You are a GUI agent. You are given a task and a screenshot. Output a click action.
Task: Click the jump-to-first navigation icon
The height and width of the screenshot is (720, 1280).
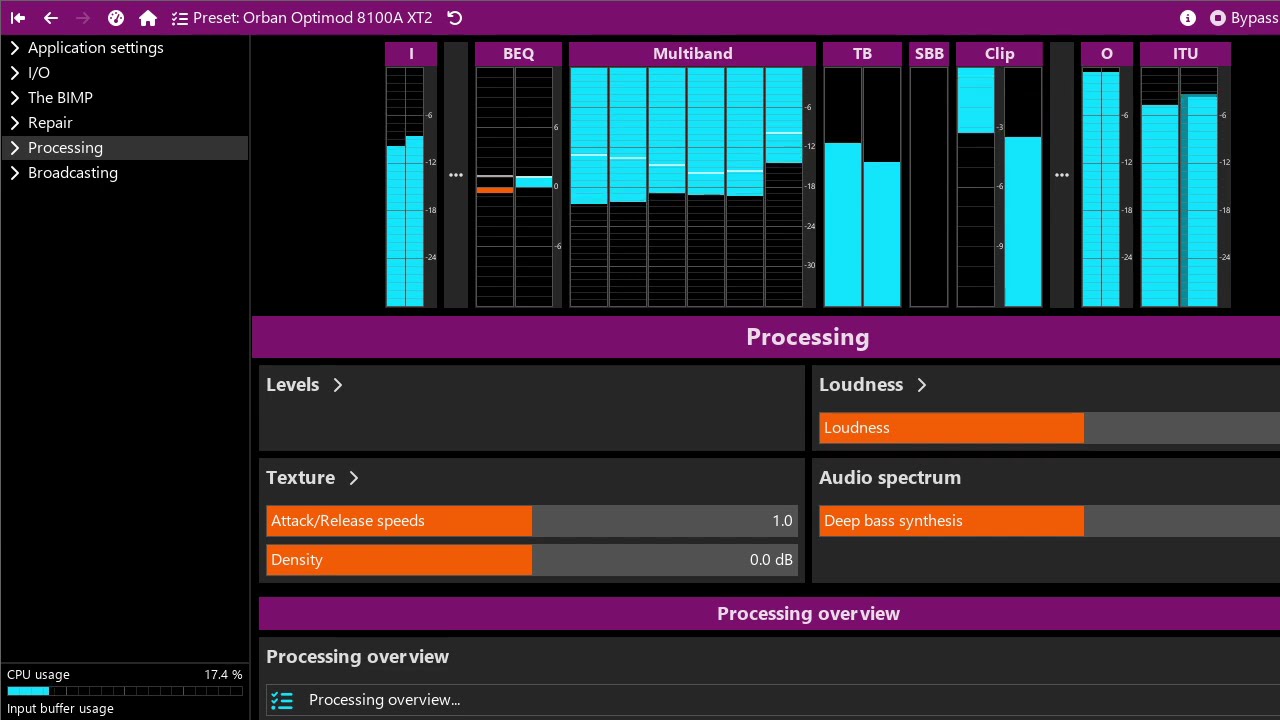(x=18, y=18)
